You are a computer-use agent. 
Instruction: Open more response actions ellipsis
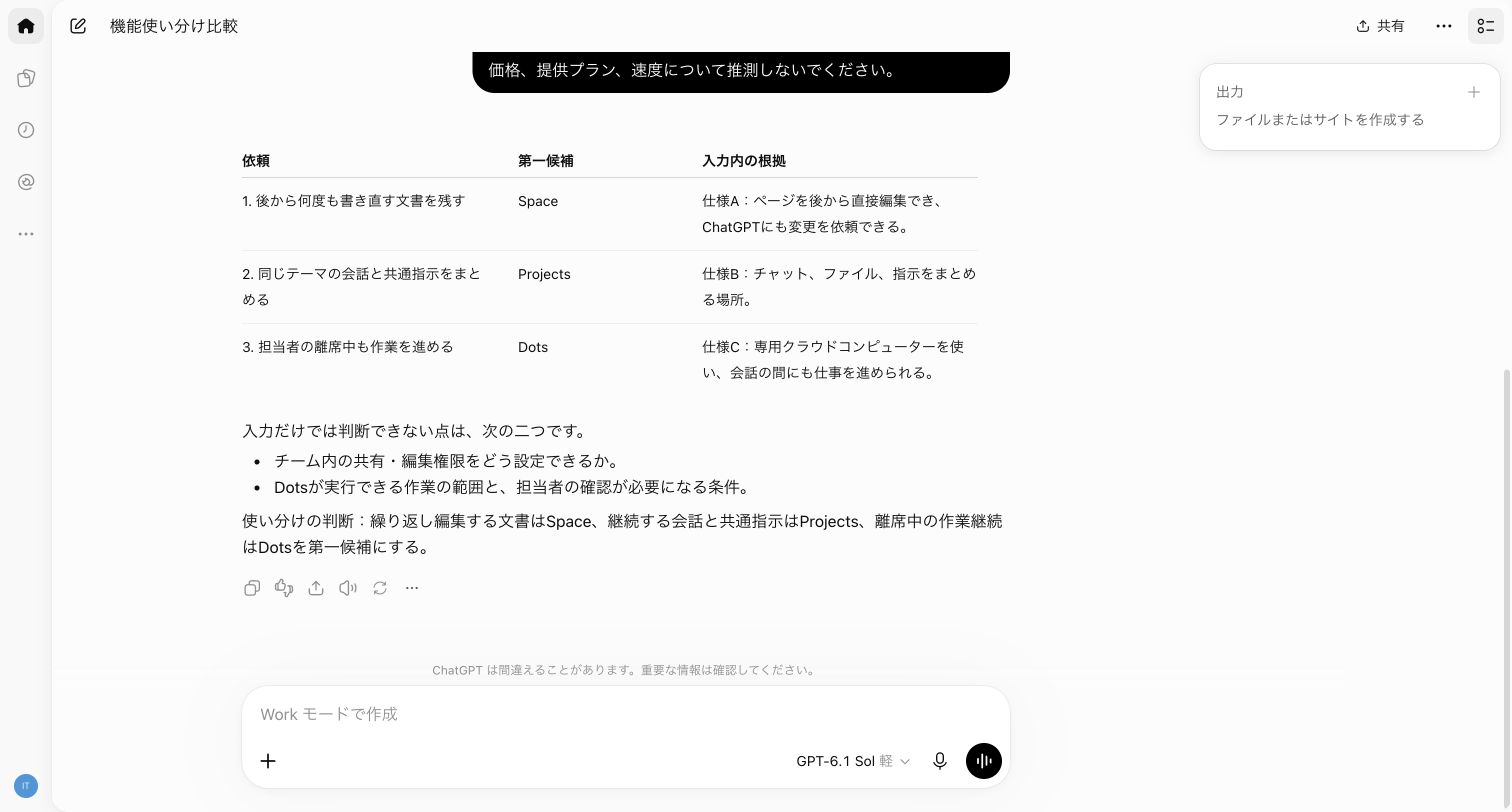412,588
